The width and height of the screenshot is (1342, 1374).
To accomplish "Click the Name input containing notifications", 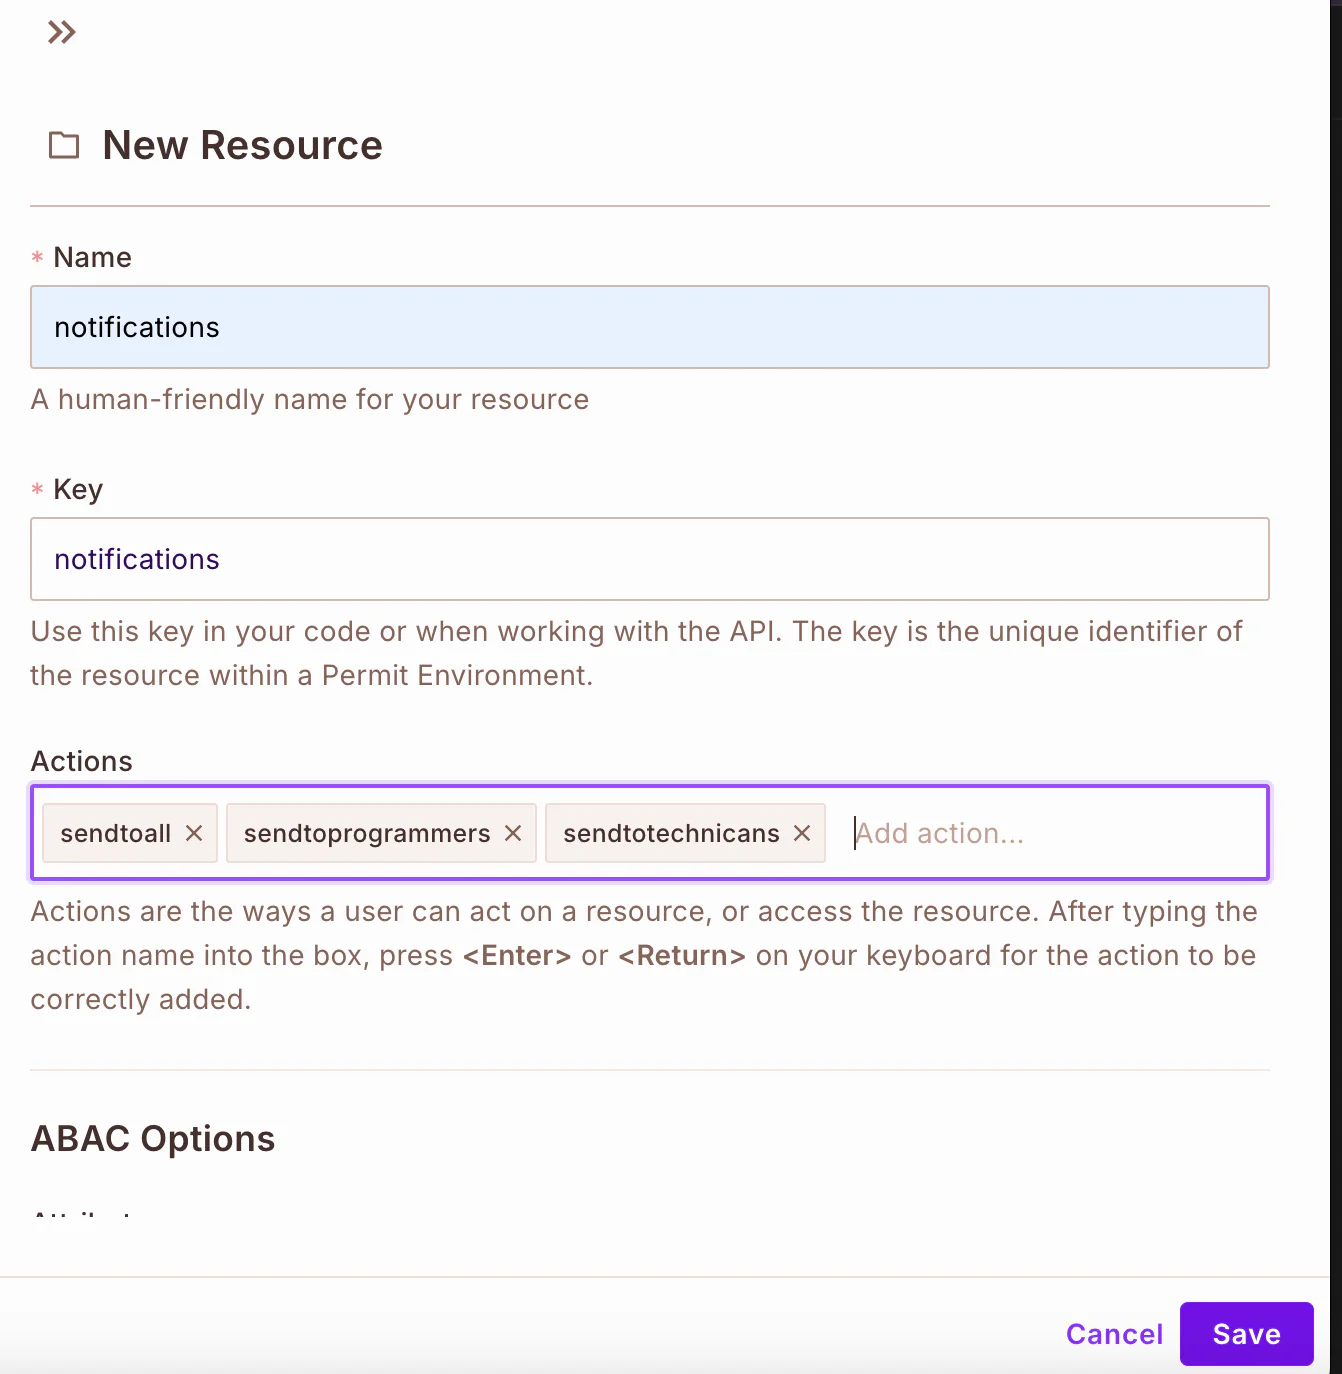I will pyautogui.click(x=649, y=327).
